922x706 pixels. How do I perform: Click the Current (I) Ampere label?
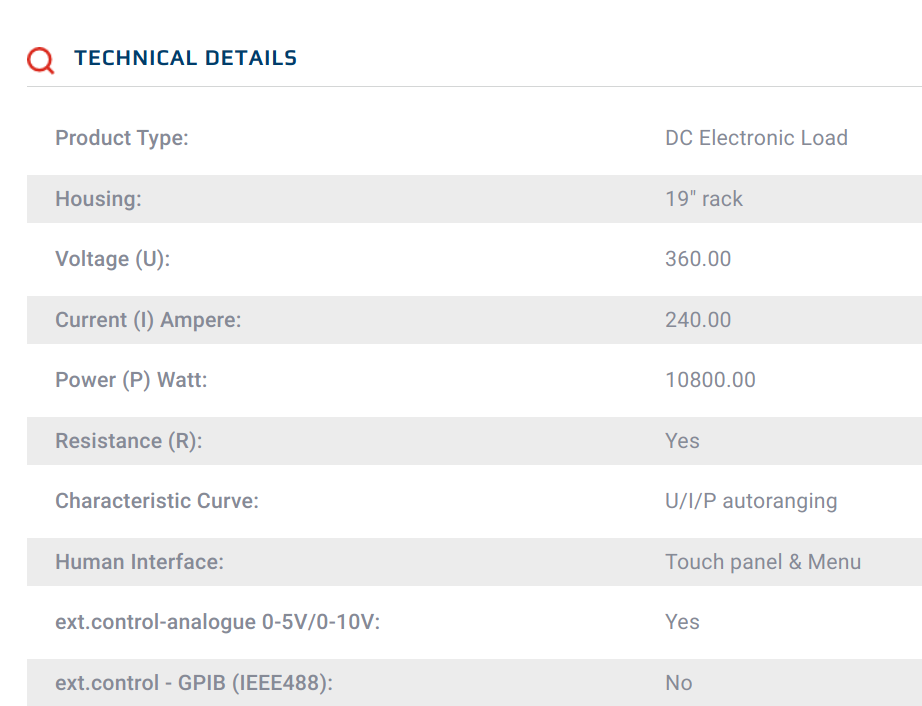pos(148,320)
